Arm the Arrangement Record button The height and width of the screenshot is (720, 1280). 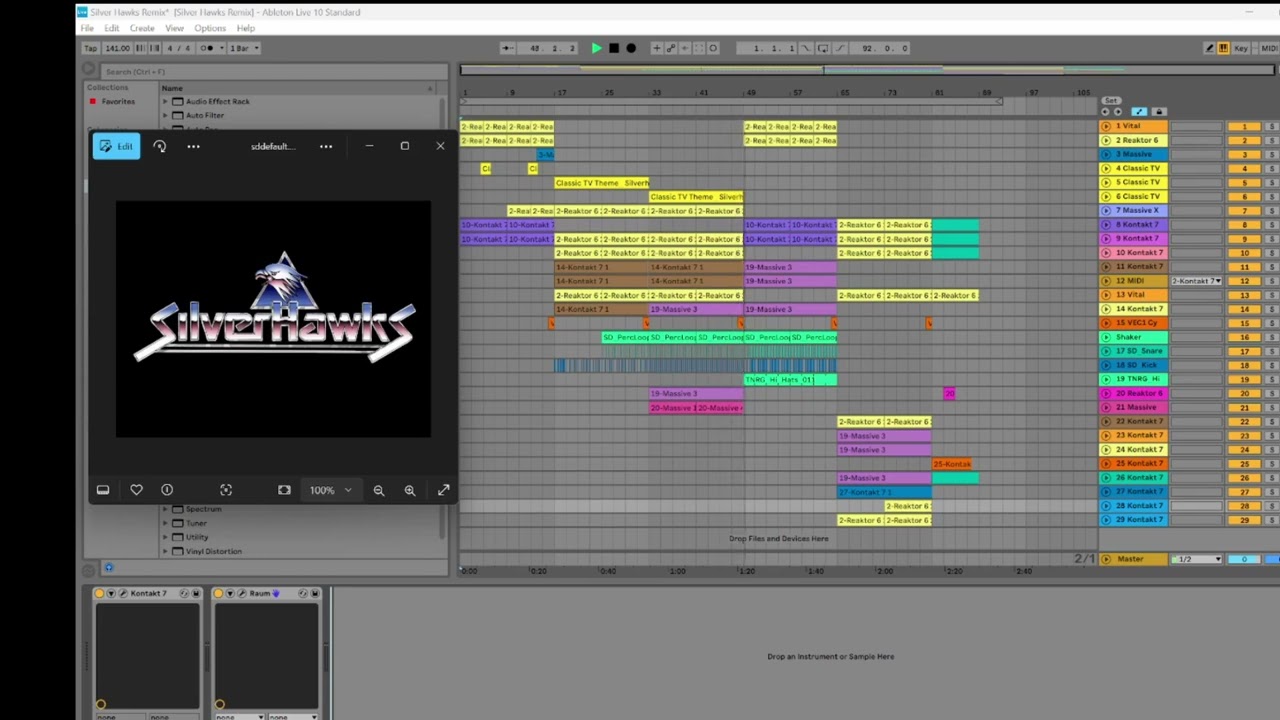point(631,48)
